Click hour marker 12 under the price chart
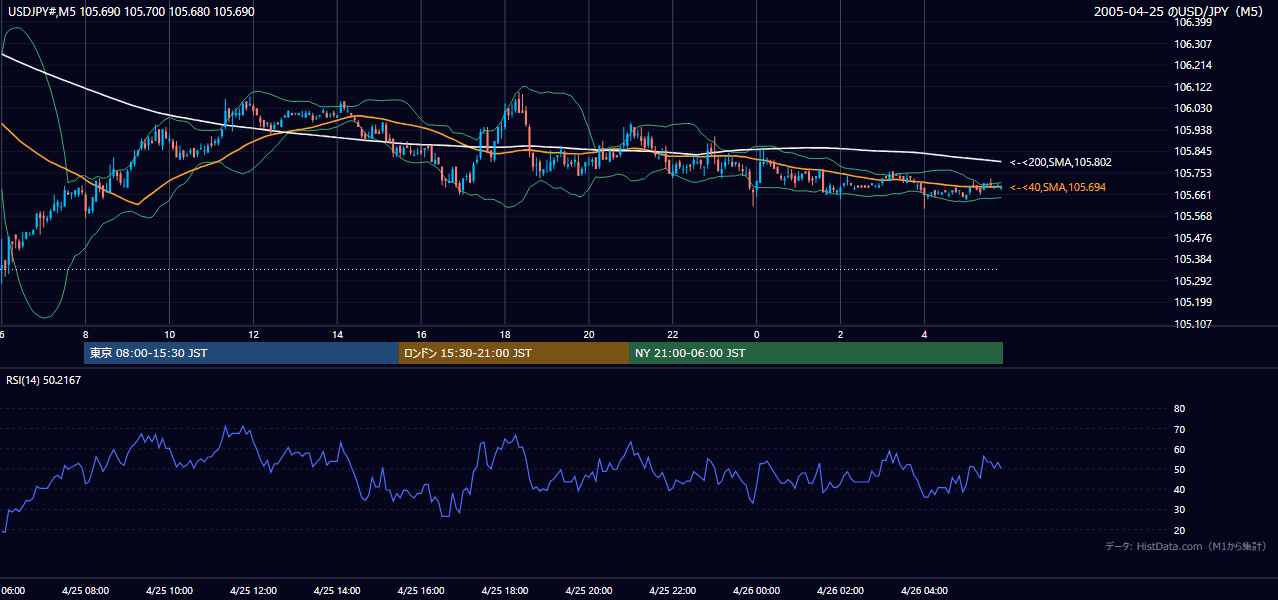 (254, 334)
